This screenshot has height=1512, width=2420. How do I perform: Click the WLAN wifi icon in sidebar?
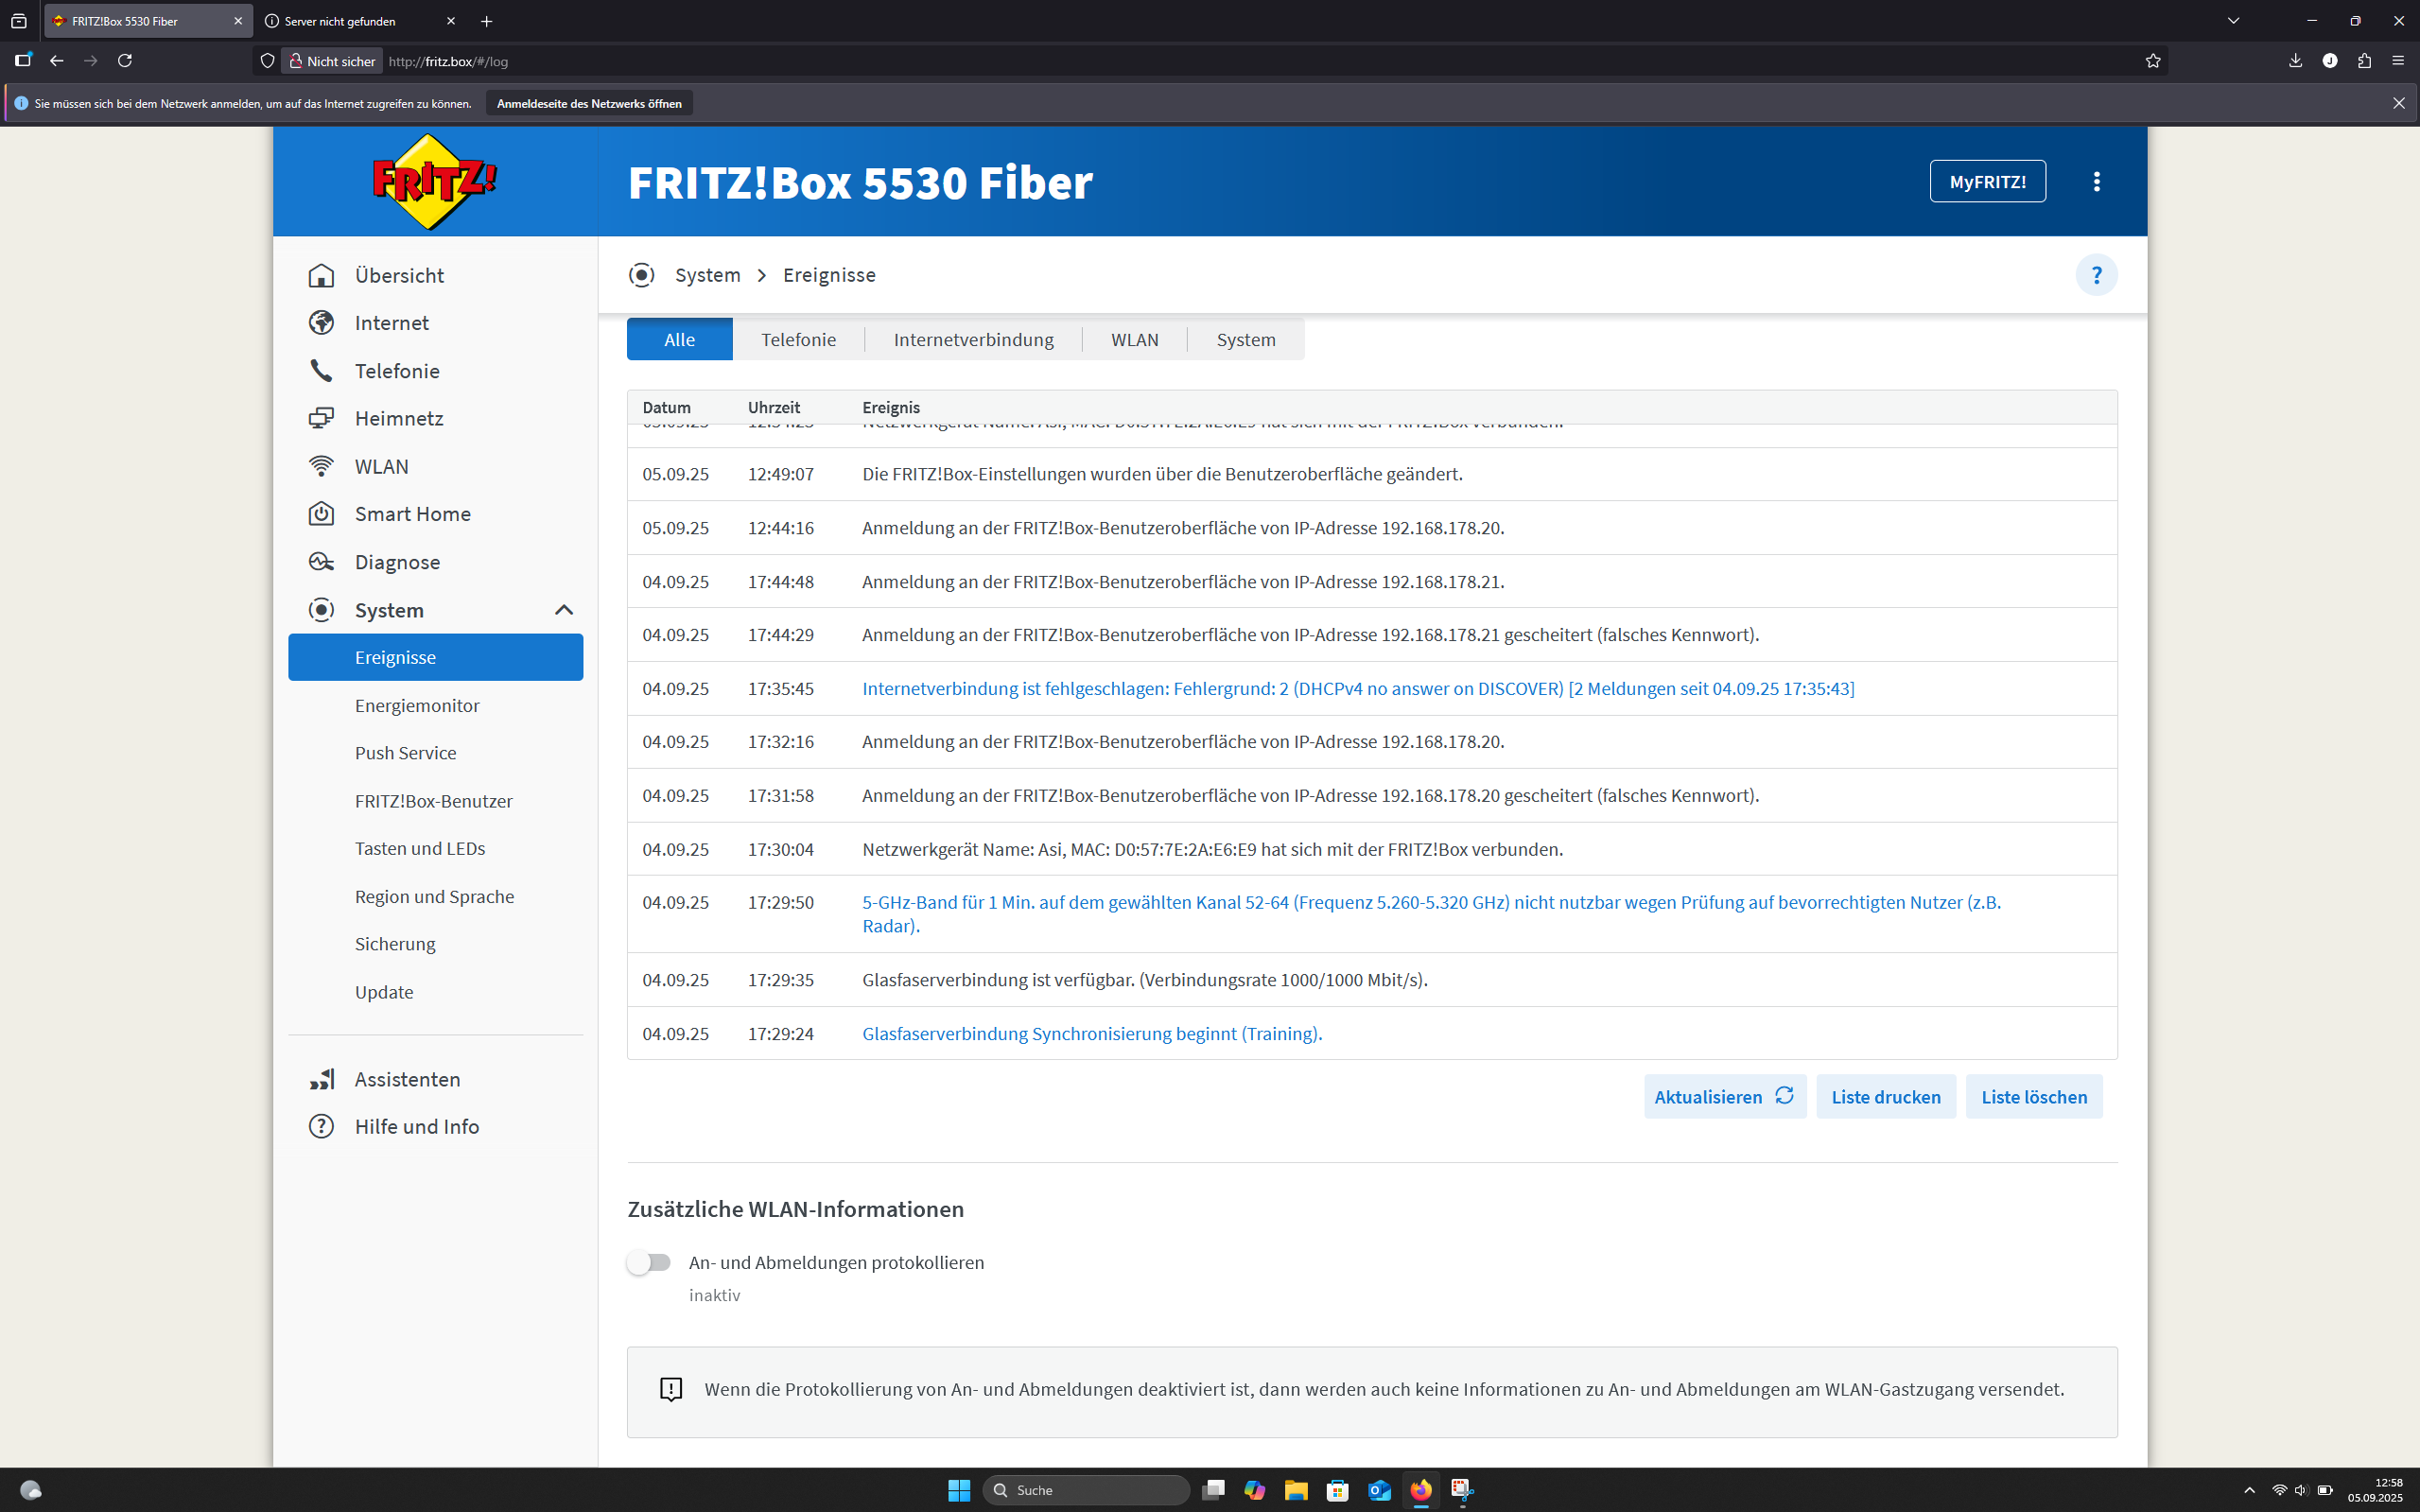[321, 466]
